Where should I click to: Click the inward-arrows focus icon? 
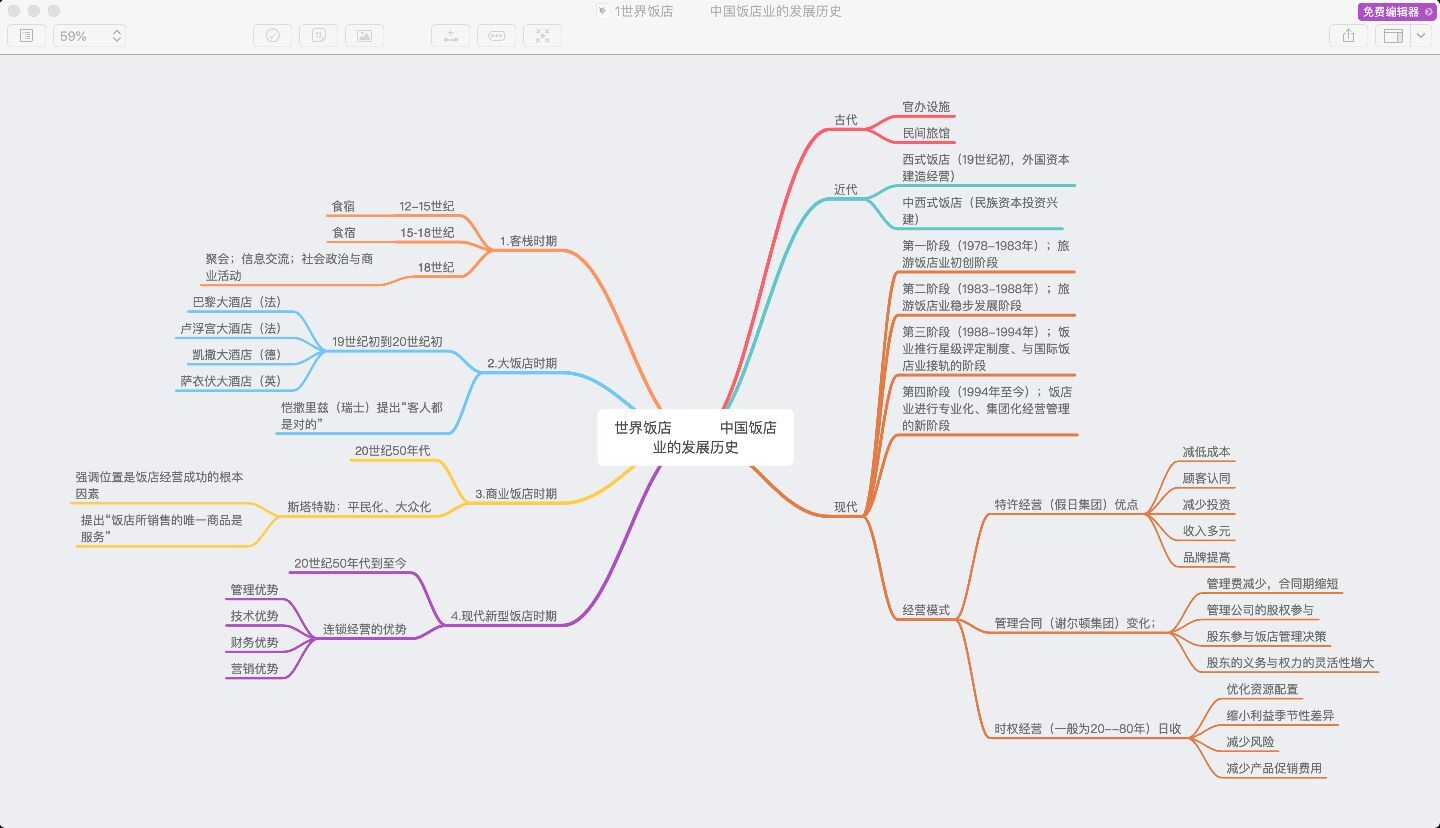pyautogui.click(x=542, y=36)
